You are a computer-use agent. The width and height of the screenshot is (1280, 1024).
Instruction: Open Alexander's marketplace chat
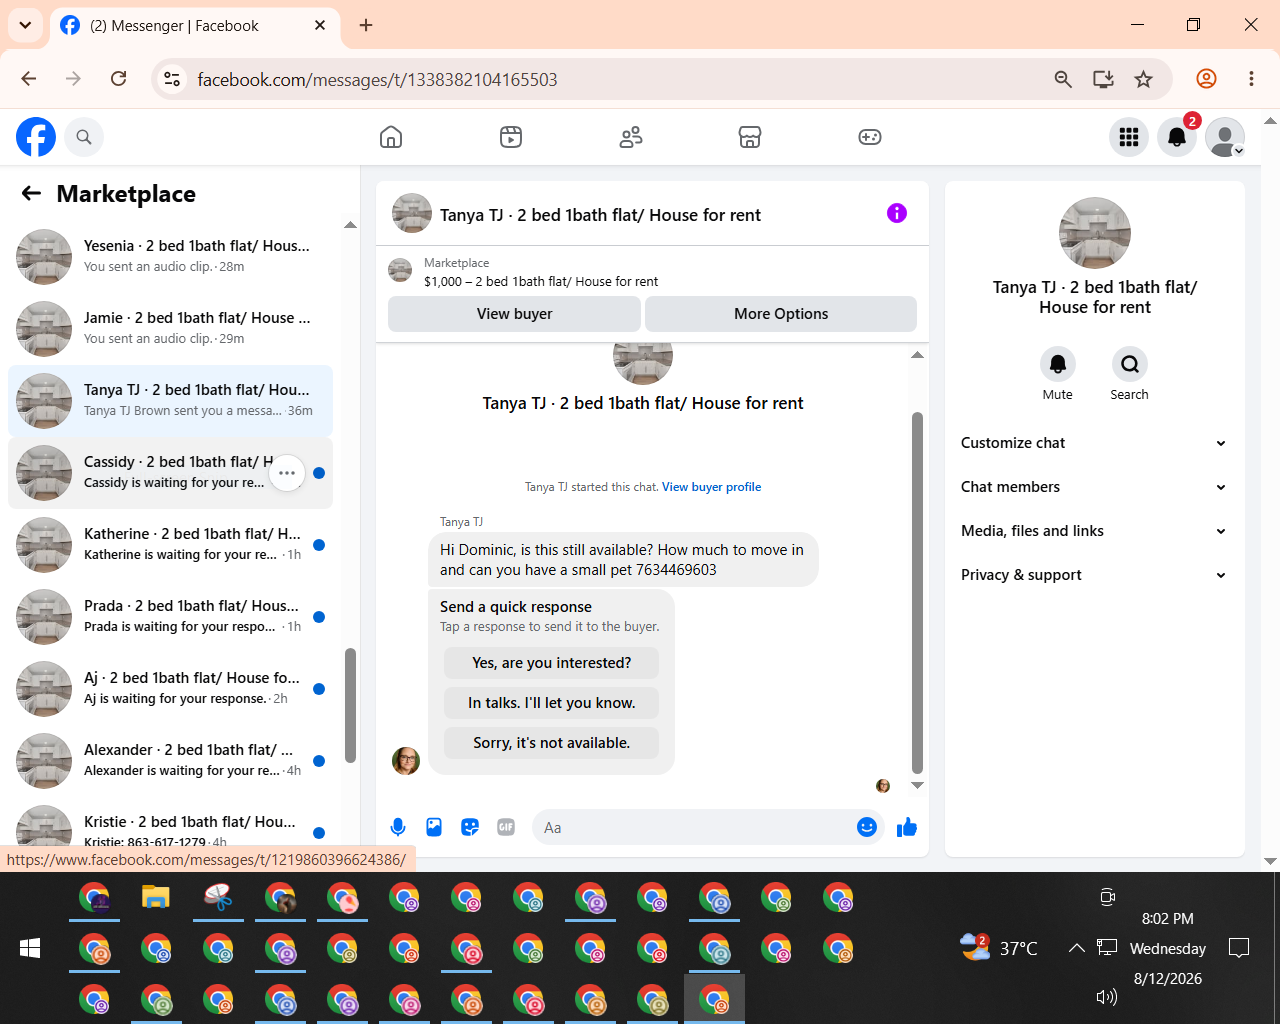[x=170, y=761]
